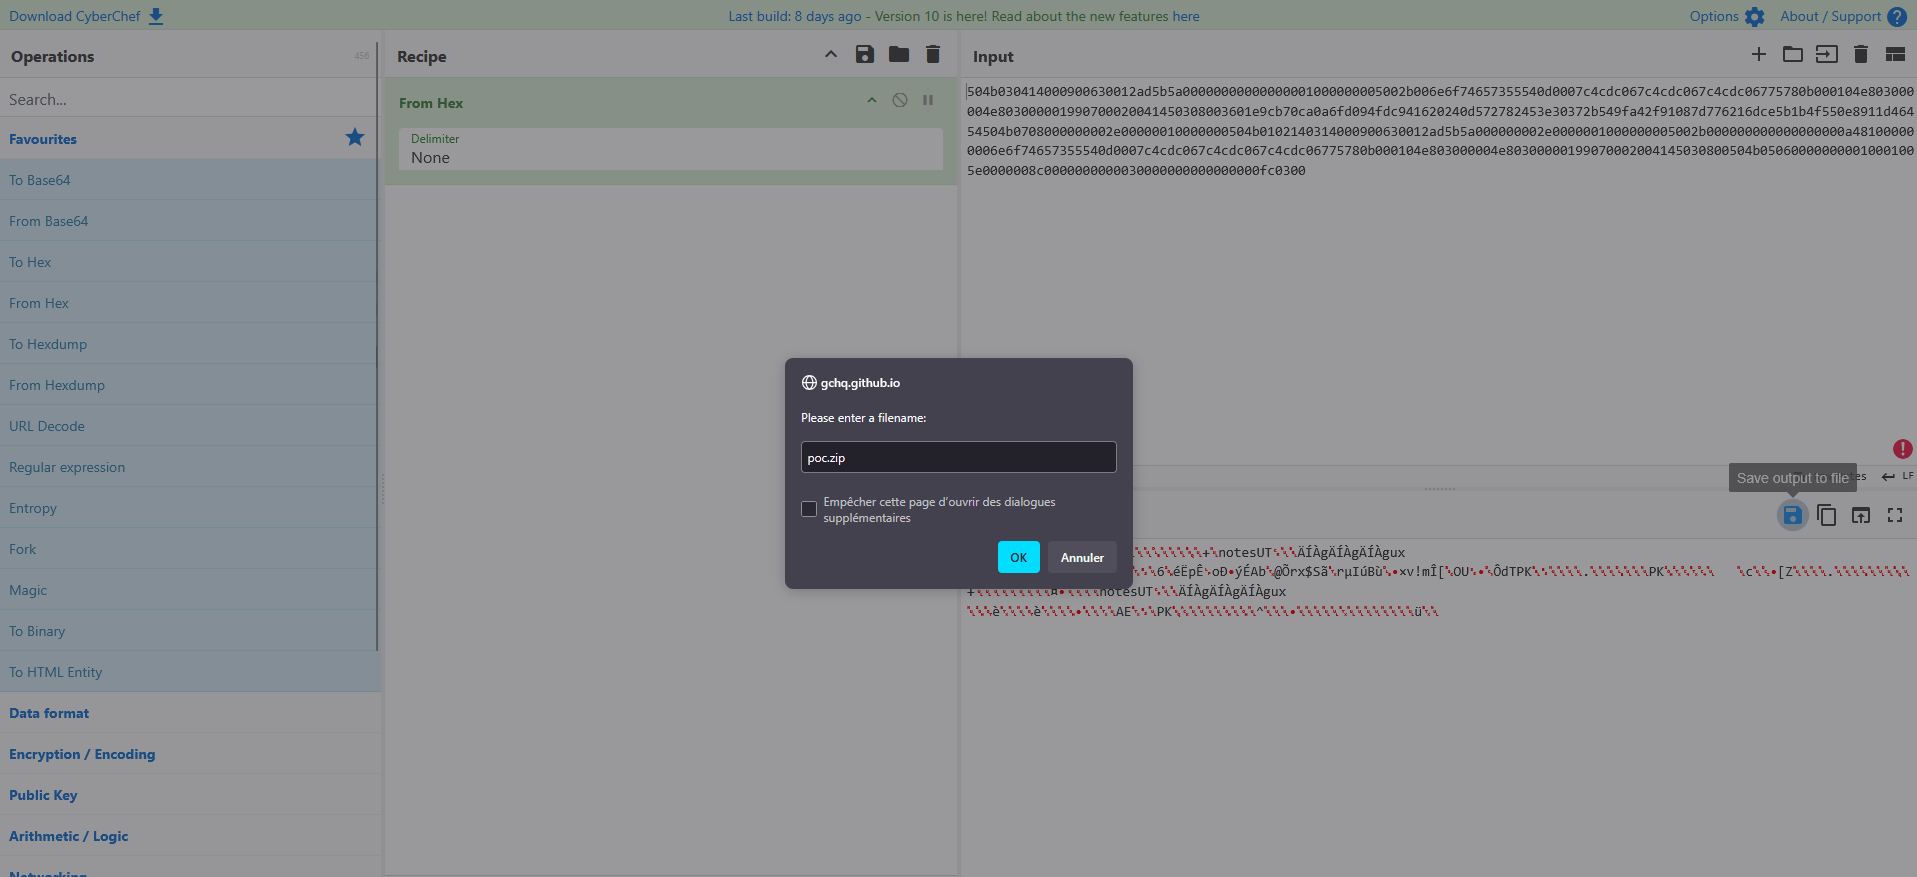Select URL Decode operation

[x=188, y=426]
